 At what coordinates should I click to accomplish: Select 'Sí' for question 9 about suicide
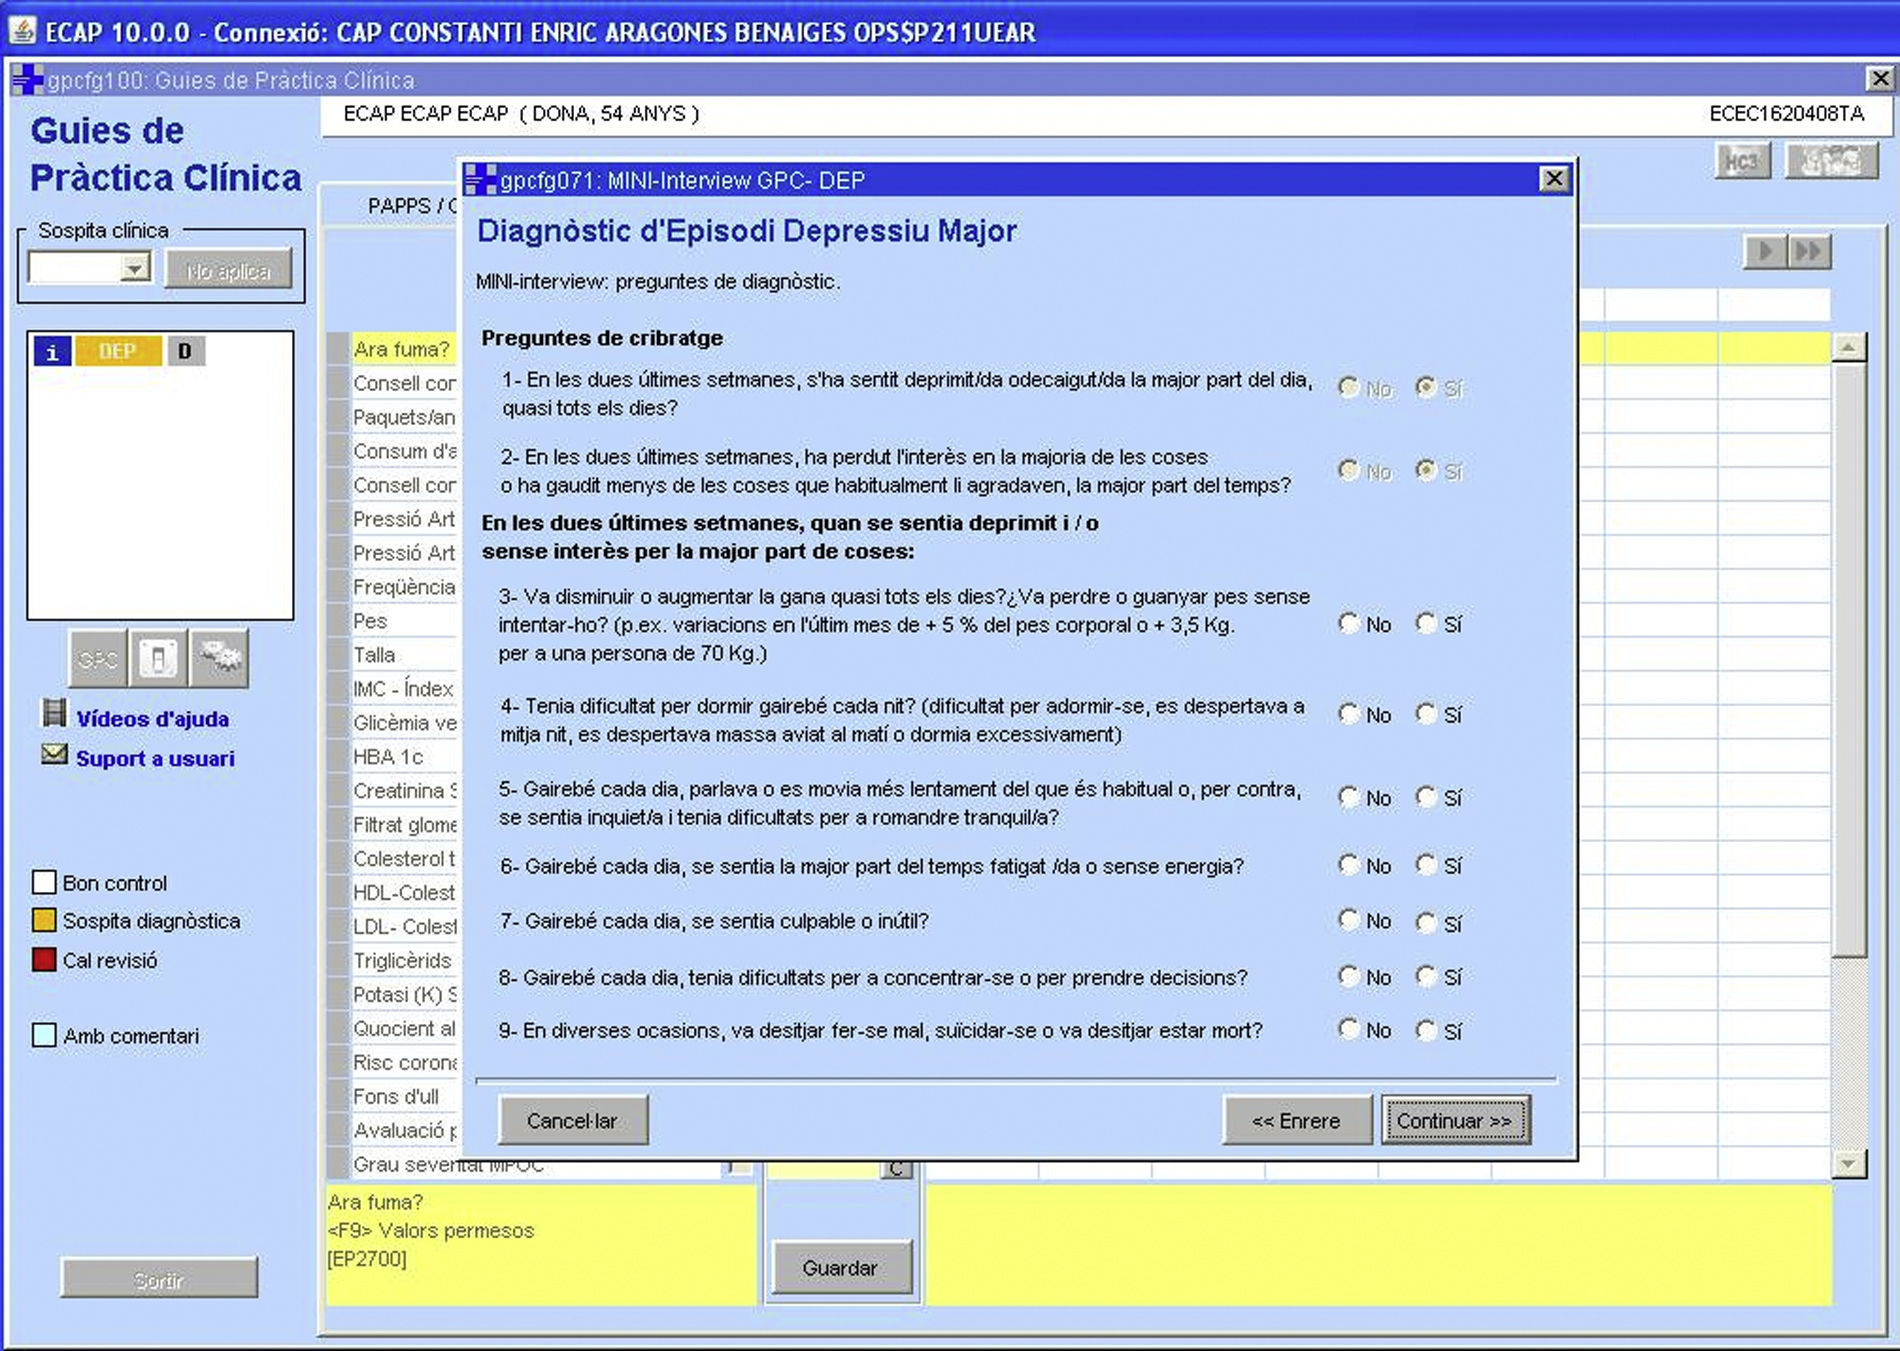1426,1030
